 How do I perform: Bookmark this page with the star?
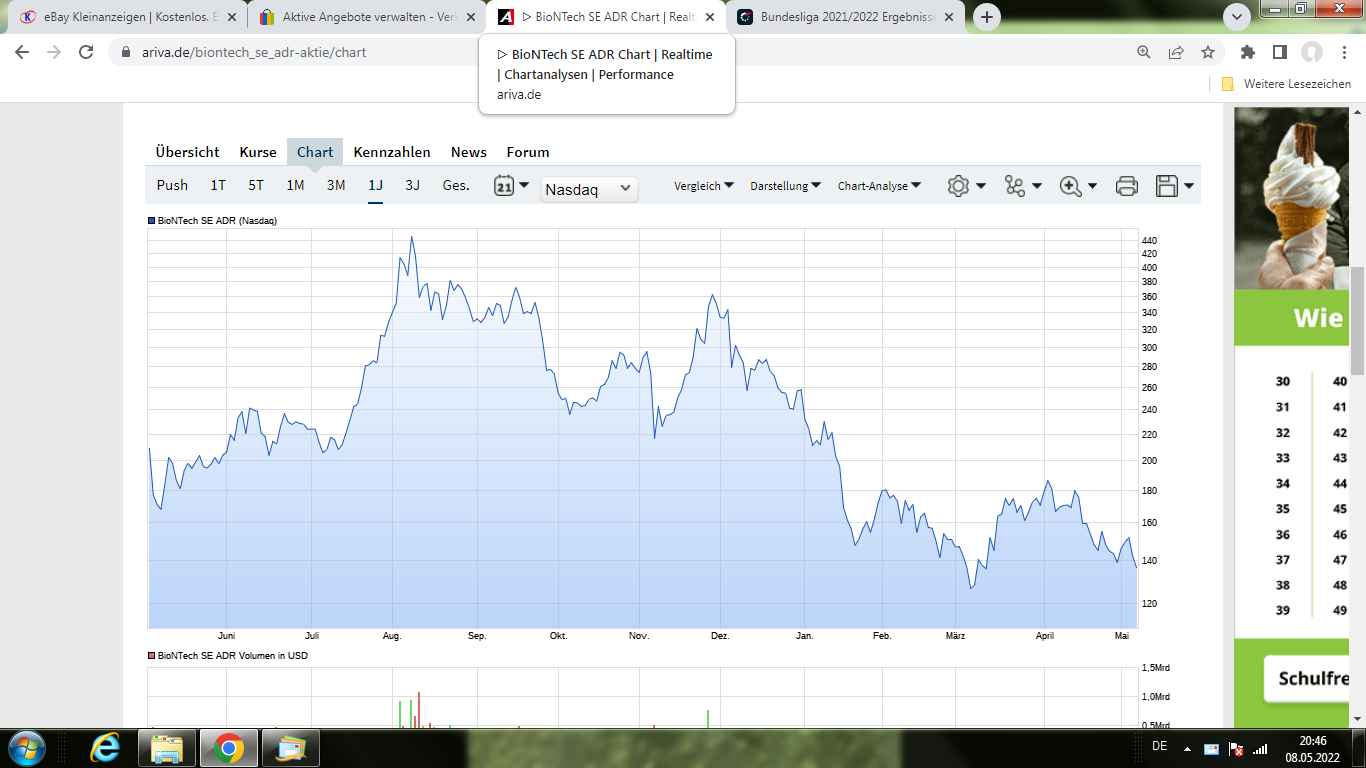click(1208, 52)
